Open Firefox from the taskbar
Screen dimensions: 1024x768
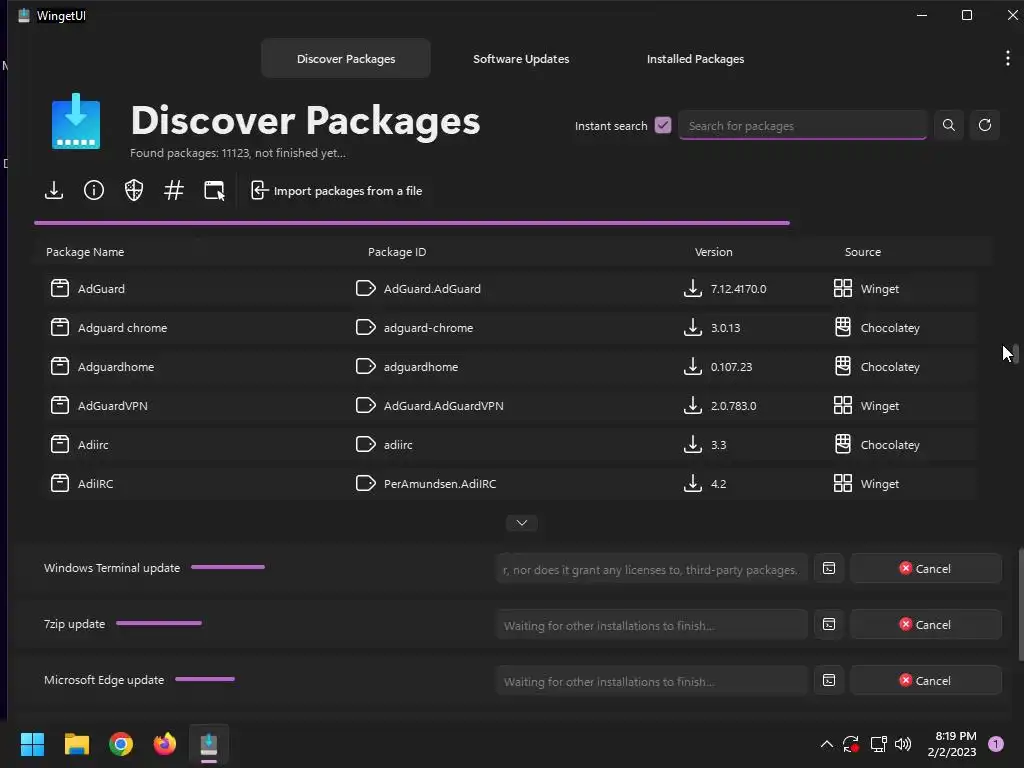165,744
